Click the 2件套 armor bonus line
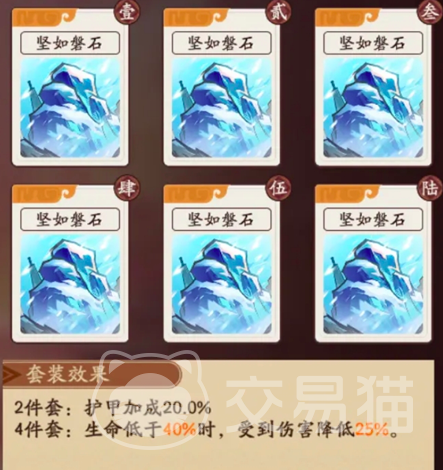Viewport: 443px width, 470px height. [113, 408]
